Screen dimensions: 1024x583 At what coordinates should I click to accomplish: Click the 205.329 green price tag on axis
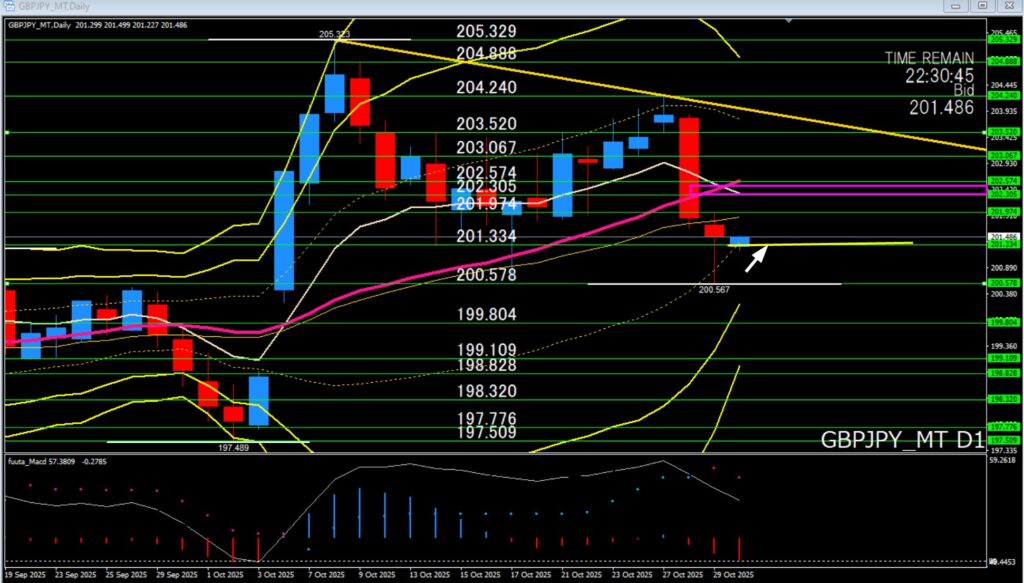click(1004, 39)
